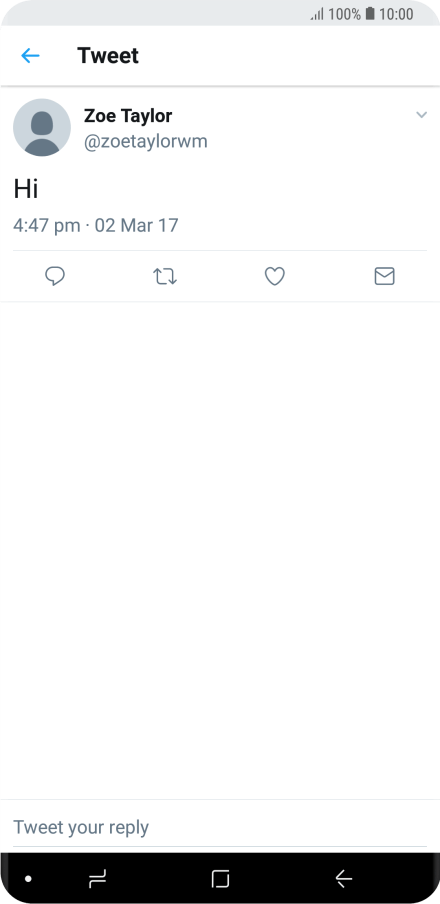Select the tweet timestamp 4:47 pm
The width and height of the screenshot is (440, 904).
47,225
